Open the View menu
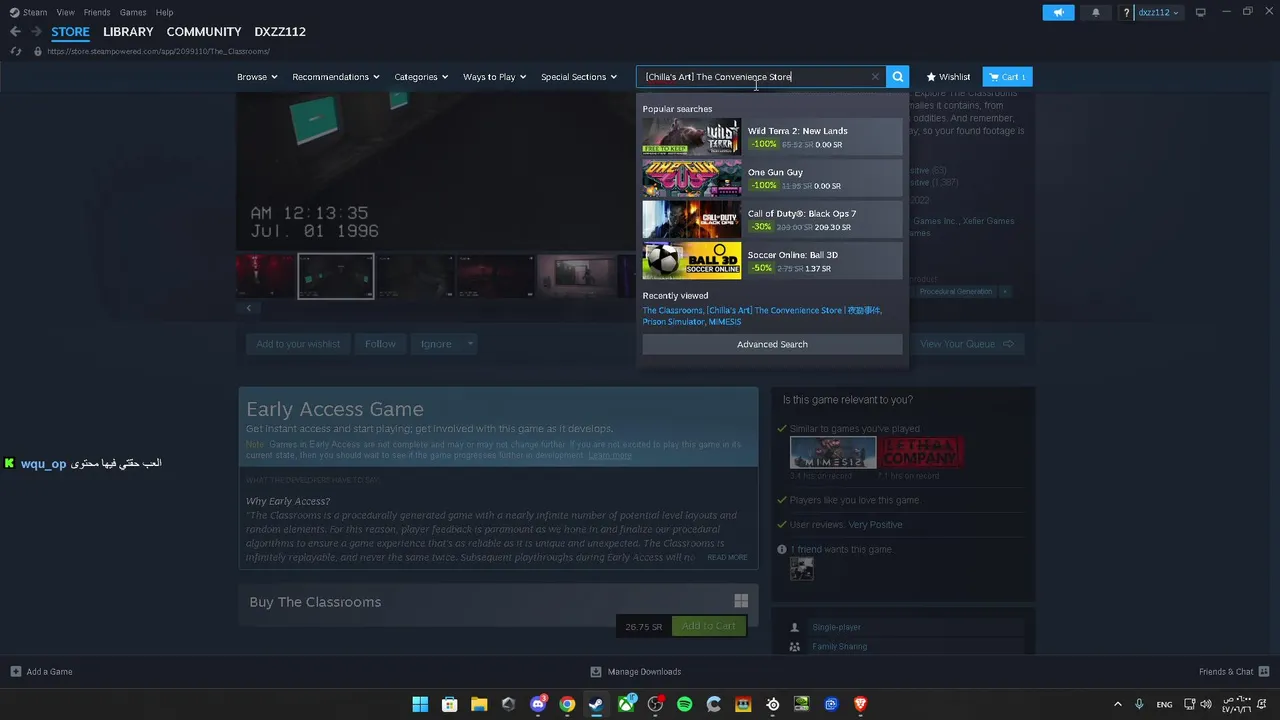 pos(66,12)
